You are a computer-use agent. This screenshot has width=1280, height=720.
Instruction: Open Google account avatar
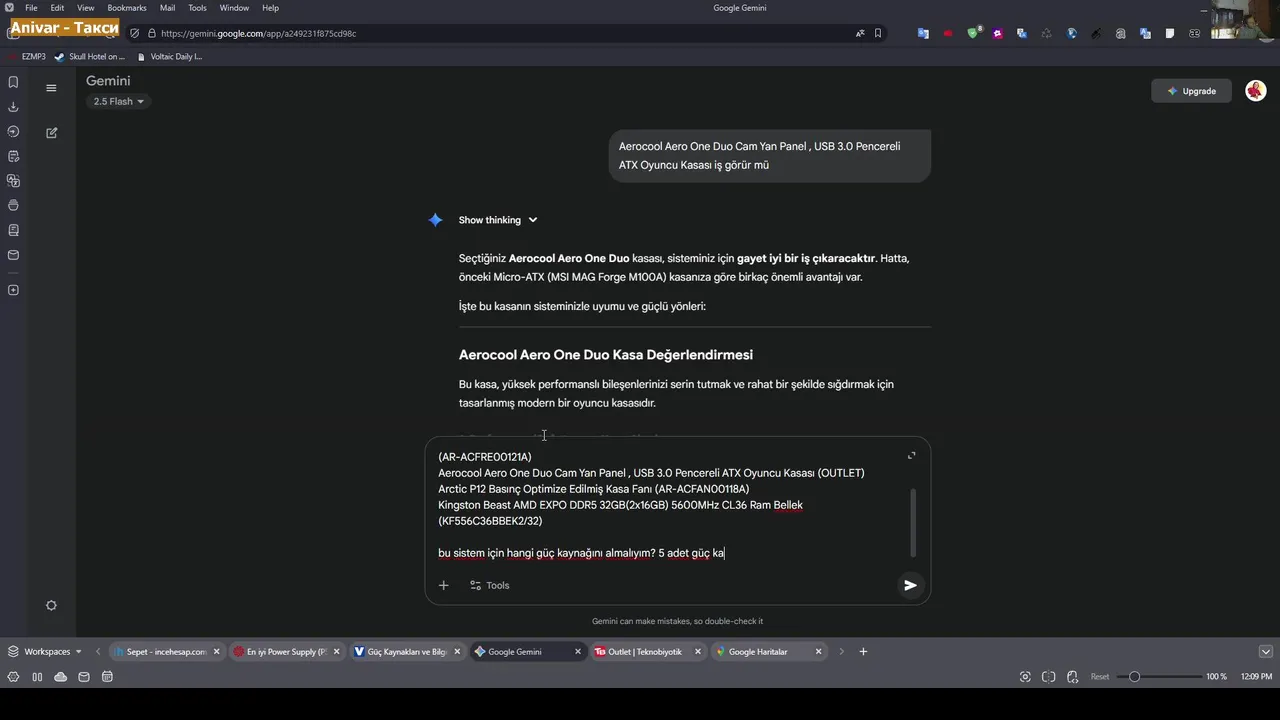point(1255,91)
